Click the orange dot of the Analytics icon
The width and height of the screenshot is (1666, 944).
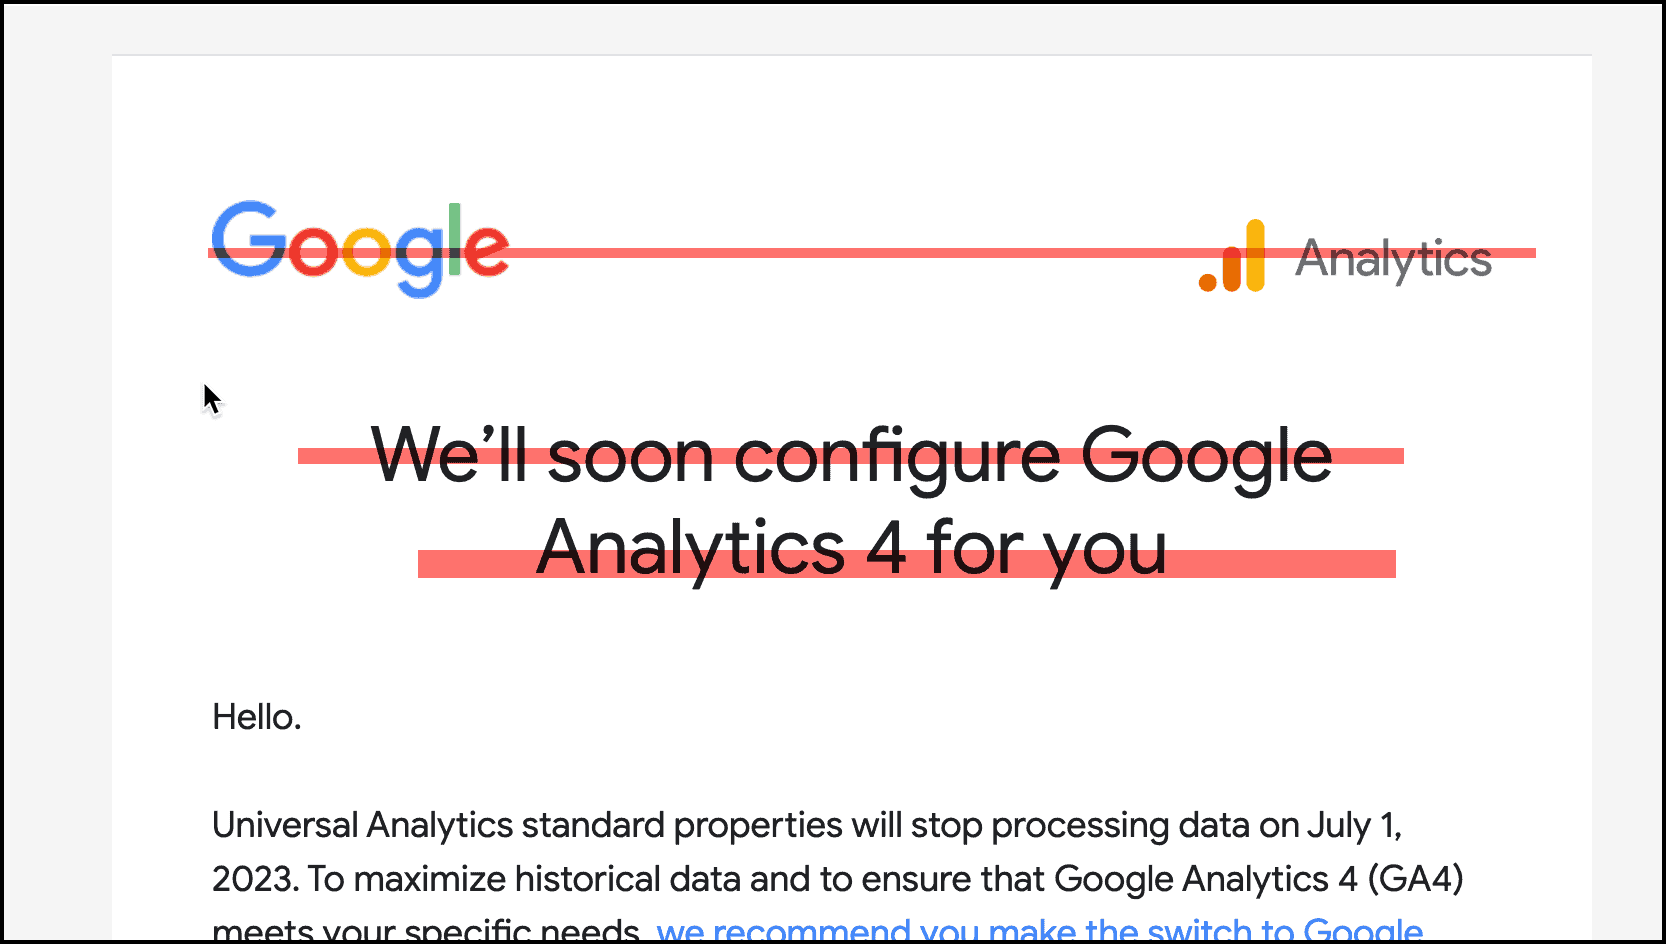(x=1208, y=282)
